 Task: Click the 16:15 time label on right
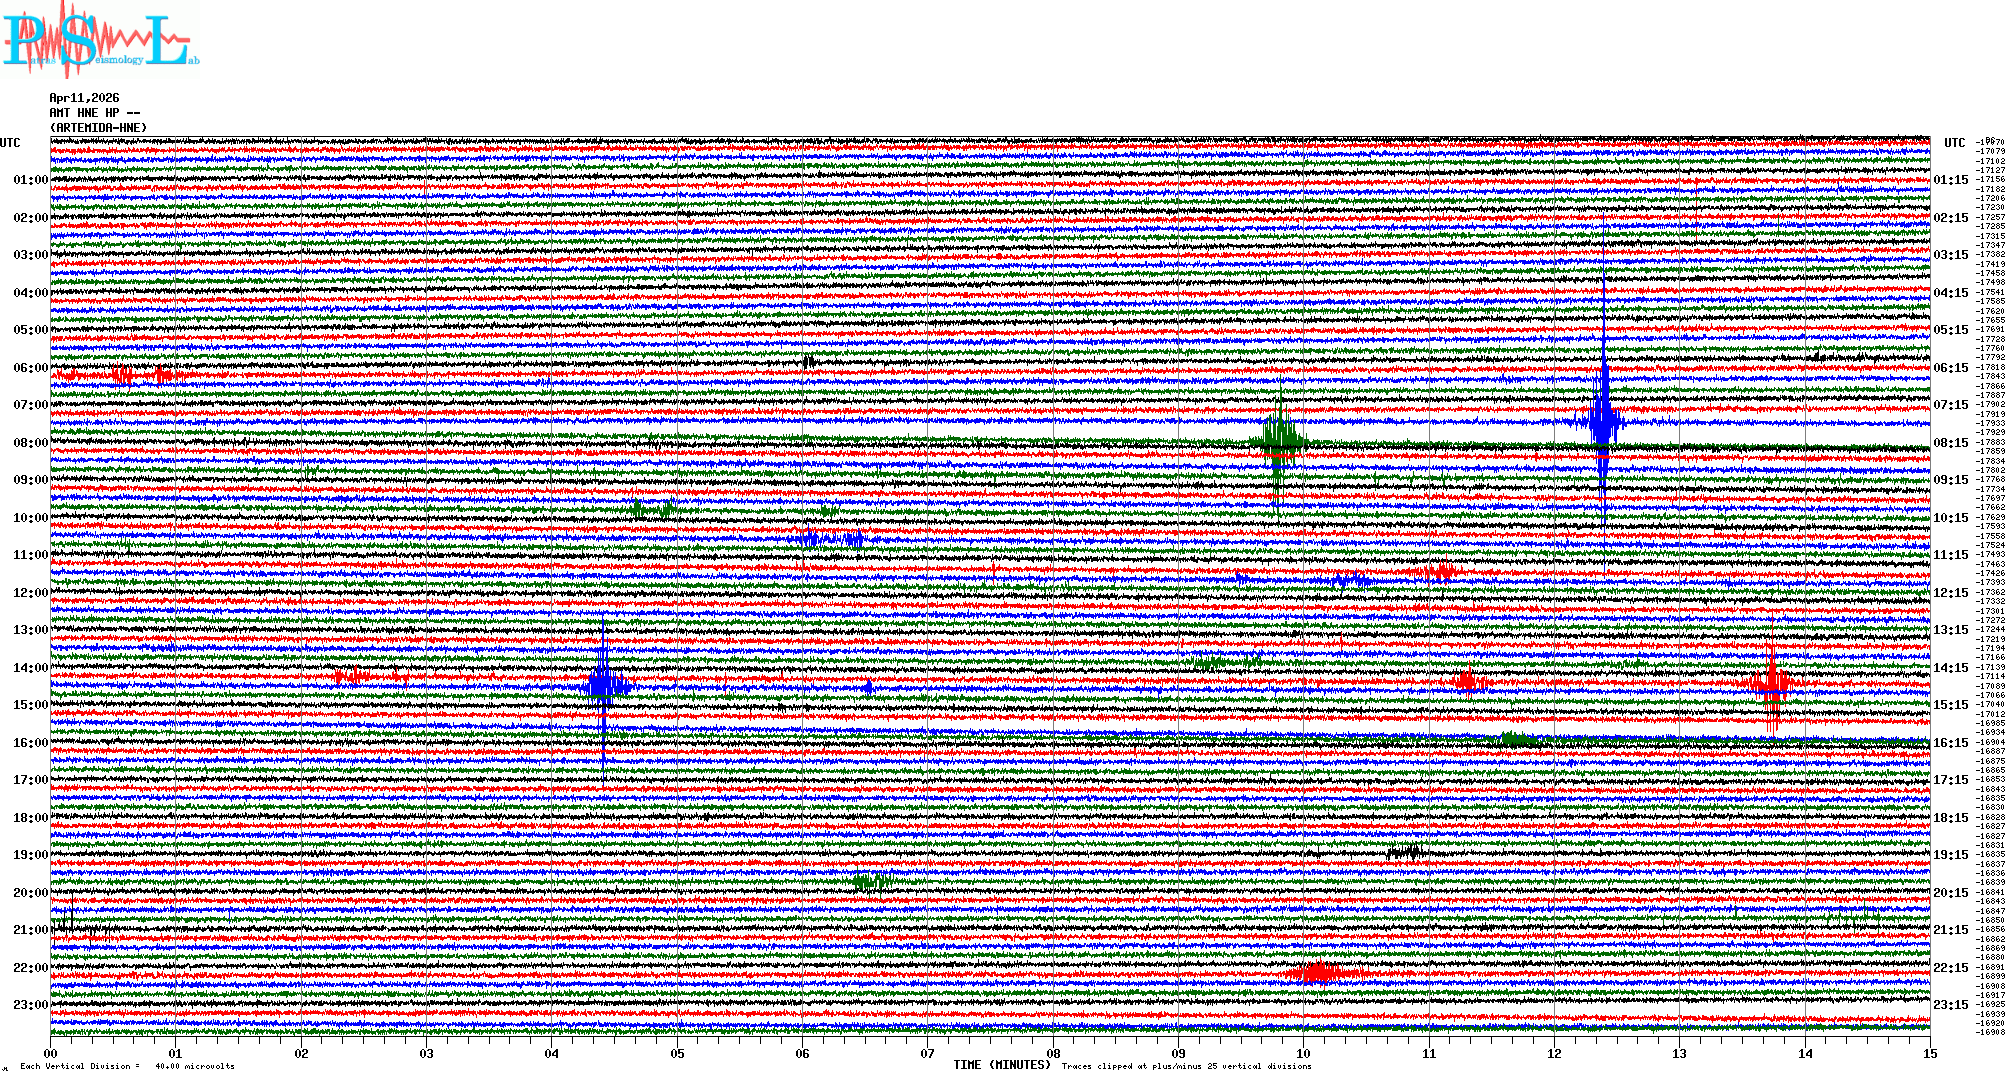click(1950, 743)
